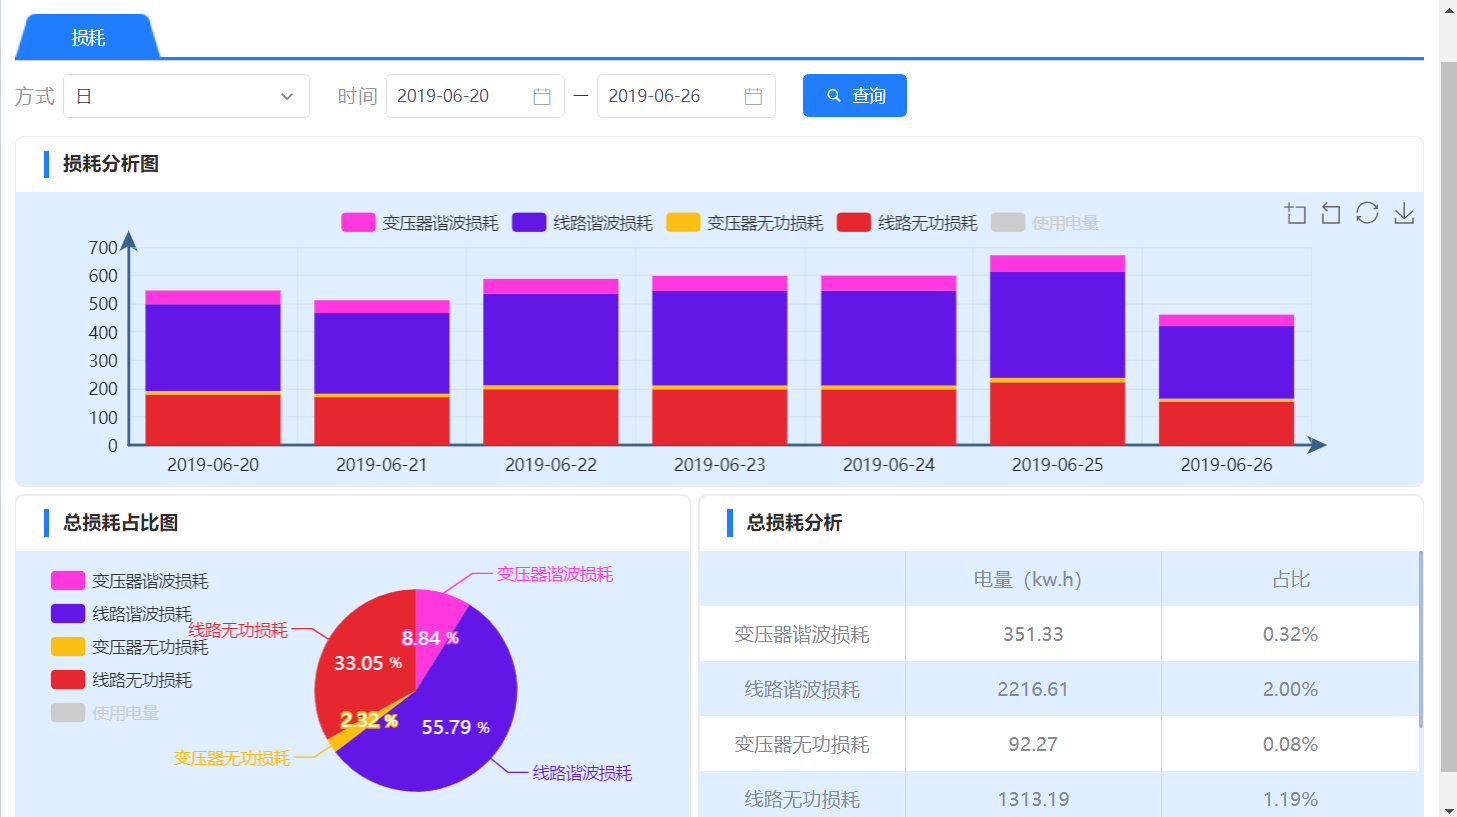Click table cell value 92.27

coord(1033,745)
